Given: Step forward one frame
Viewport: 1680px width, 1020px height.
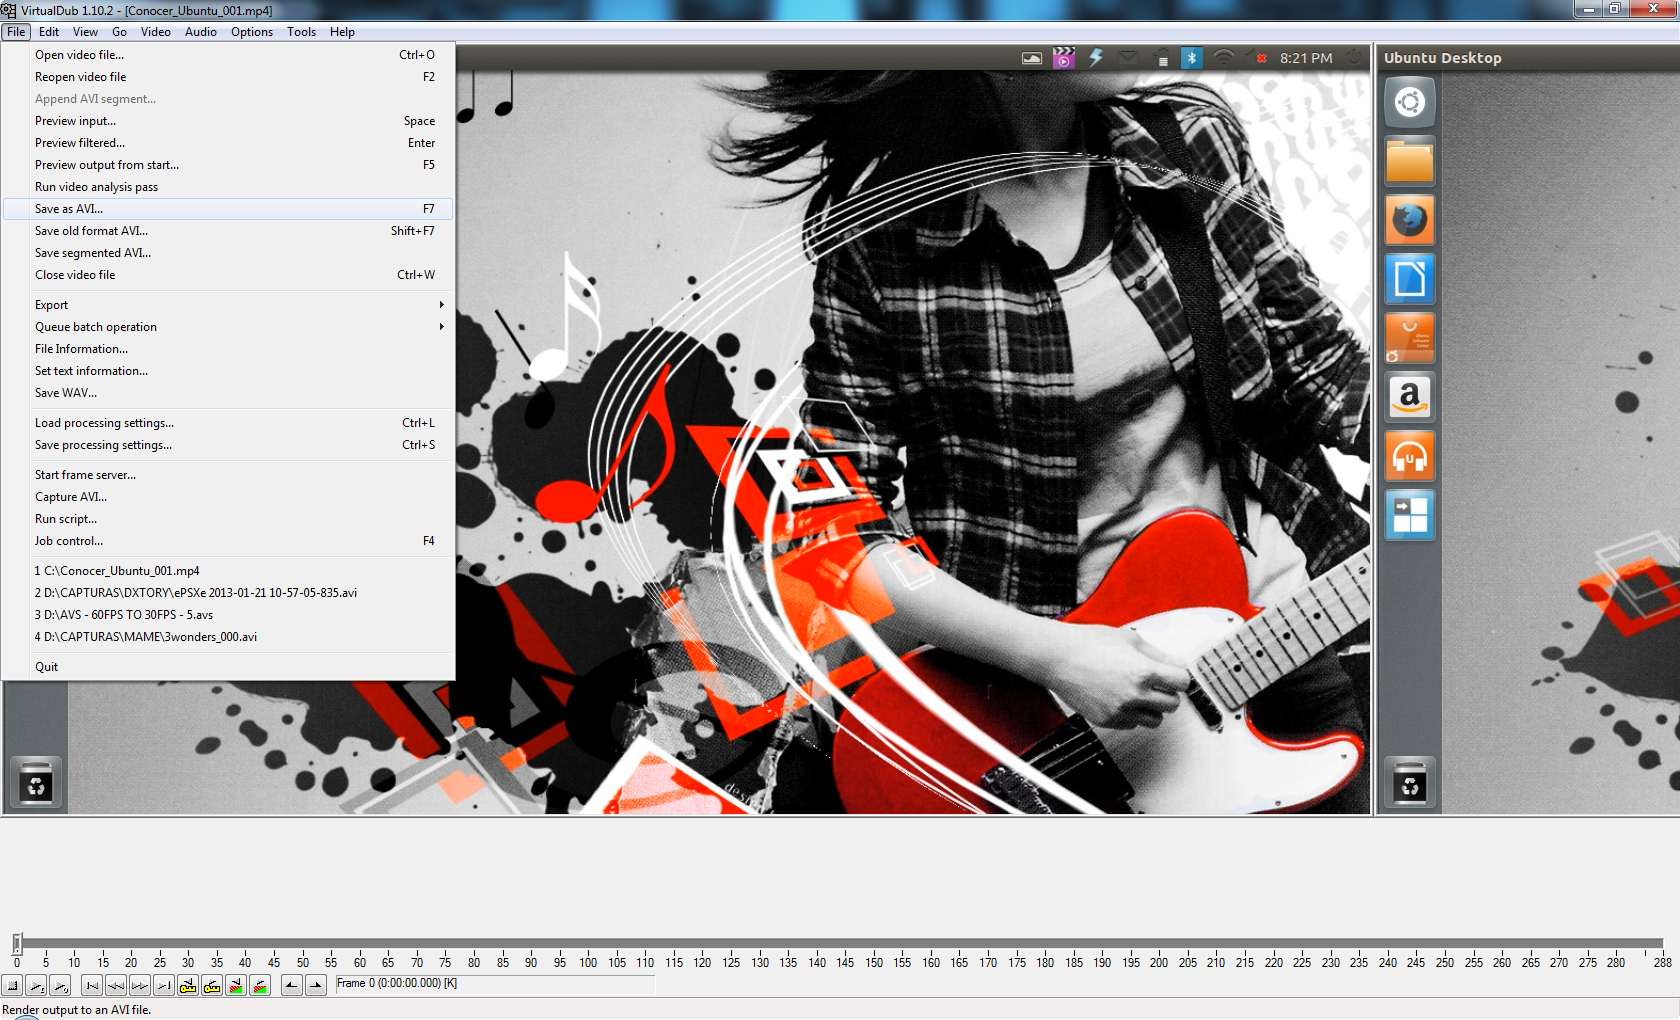Looking at the screenshot, I should 140,986.
